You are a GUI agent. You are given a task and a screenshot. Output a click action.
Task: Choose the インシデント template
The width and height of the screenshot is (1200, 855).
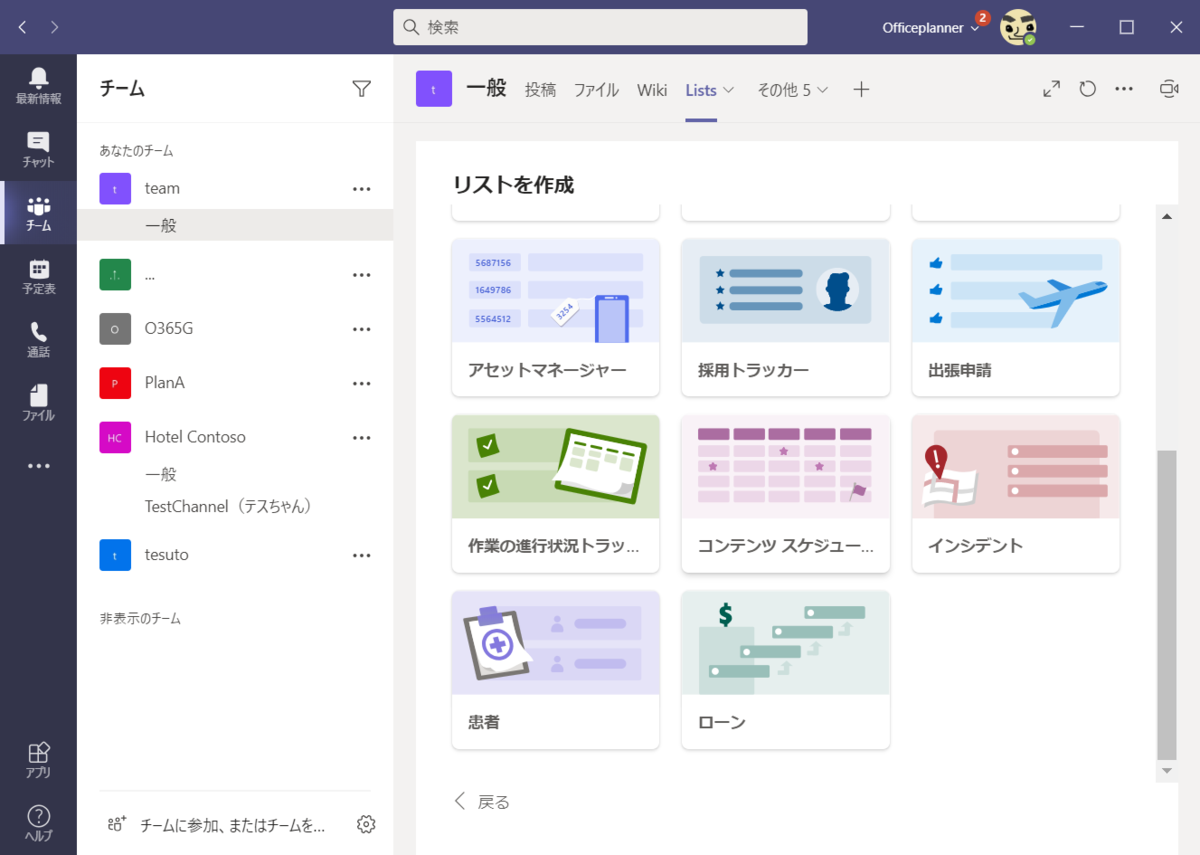pyautogui.click(x=1015, y=494)
